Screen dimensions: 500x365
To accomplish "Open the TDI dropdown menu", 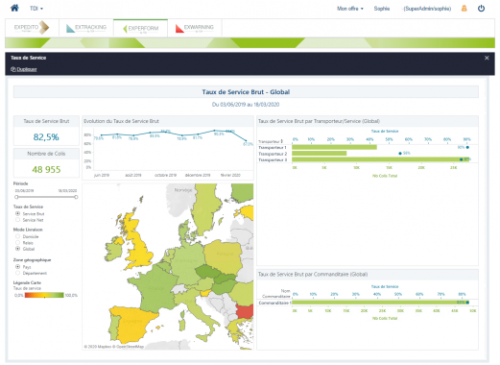I will 36,8.
